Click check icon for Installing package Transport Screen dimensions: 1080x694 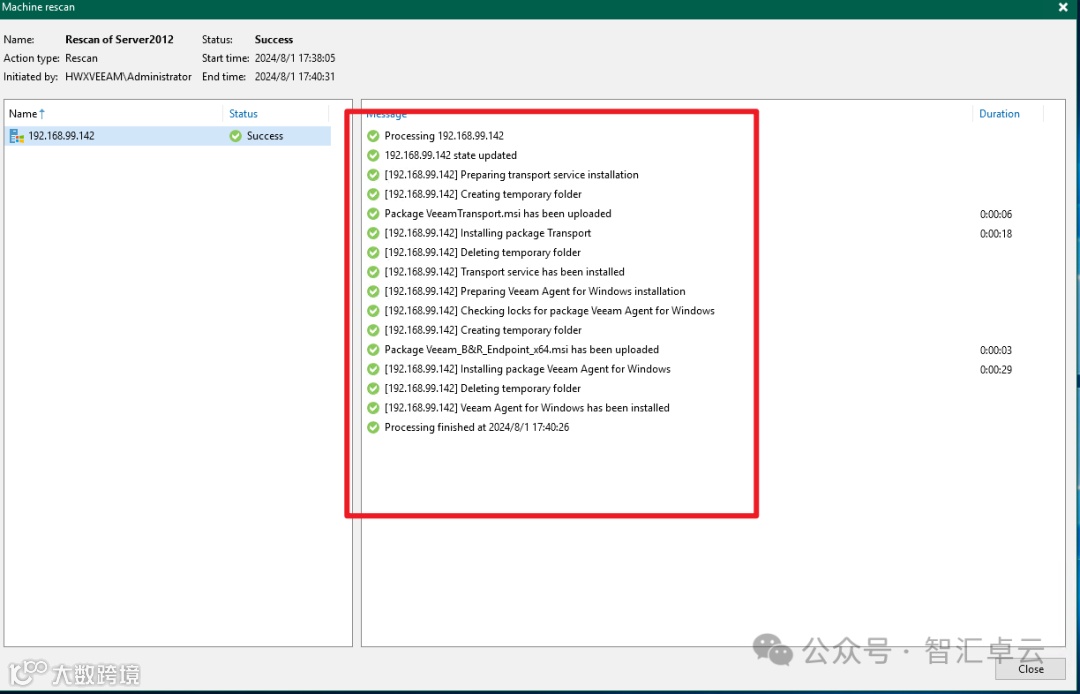(x=373, y=233)
